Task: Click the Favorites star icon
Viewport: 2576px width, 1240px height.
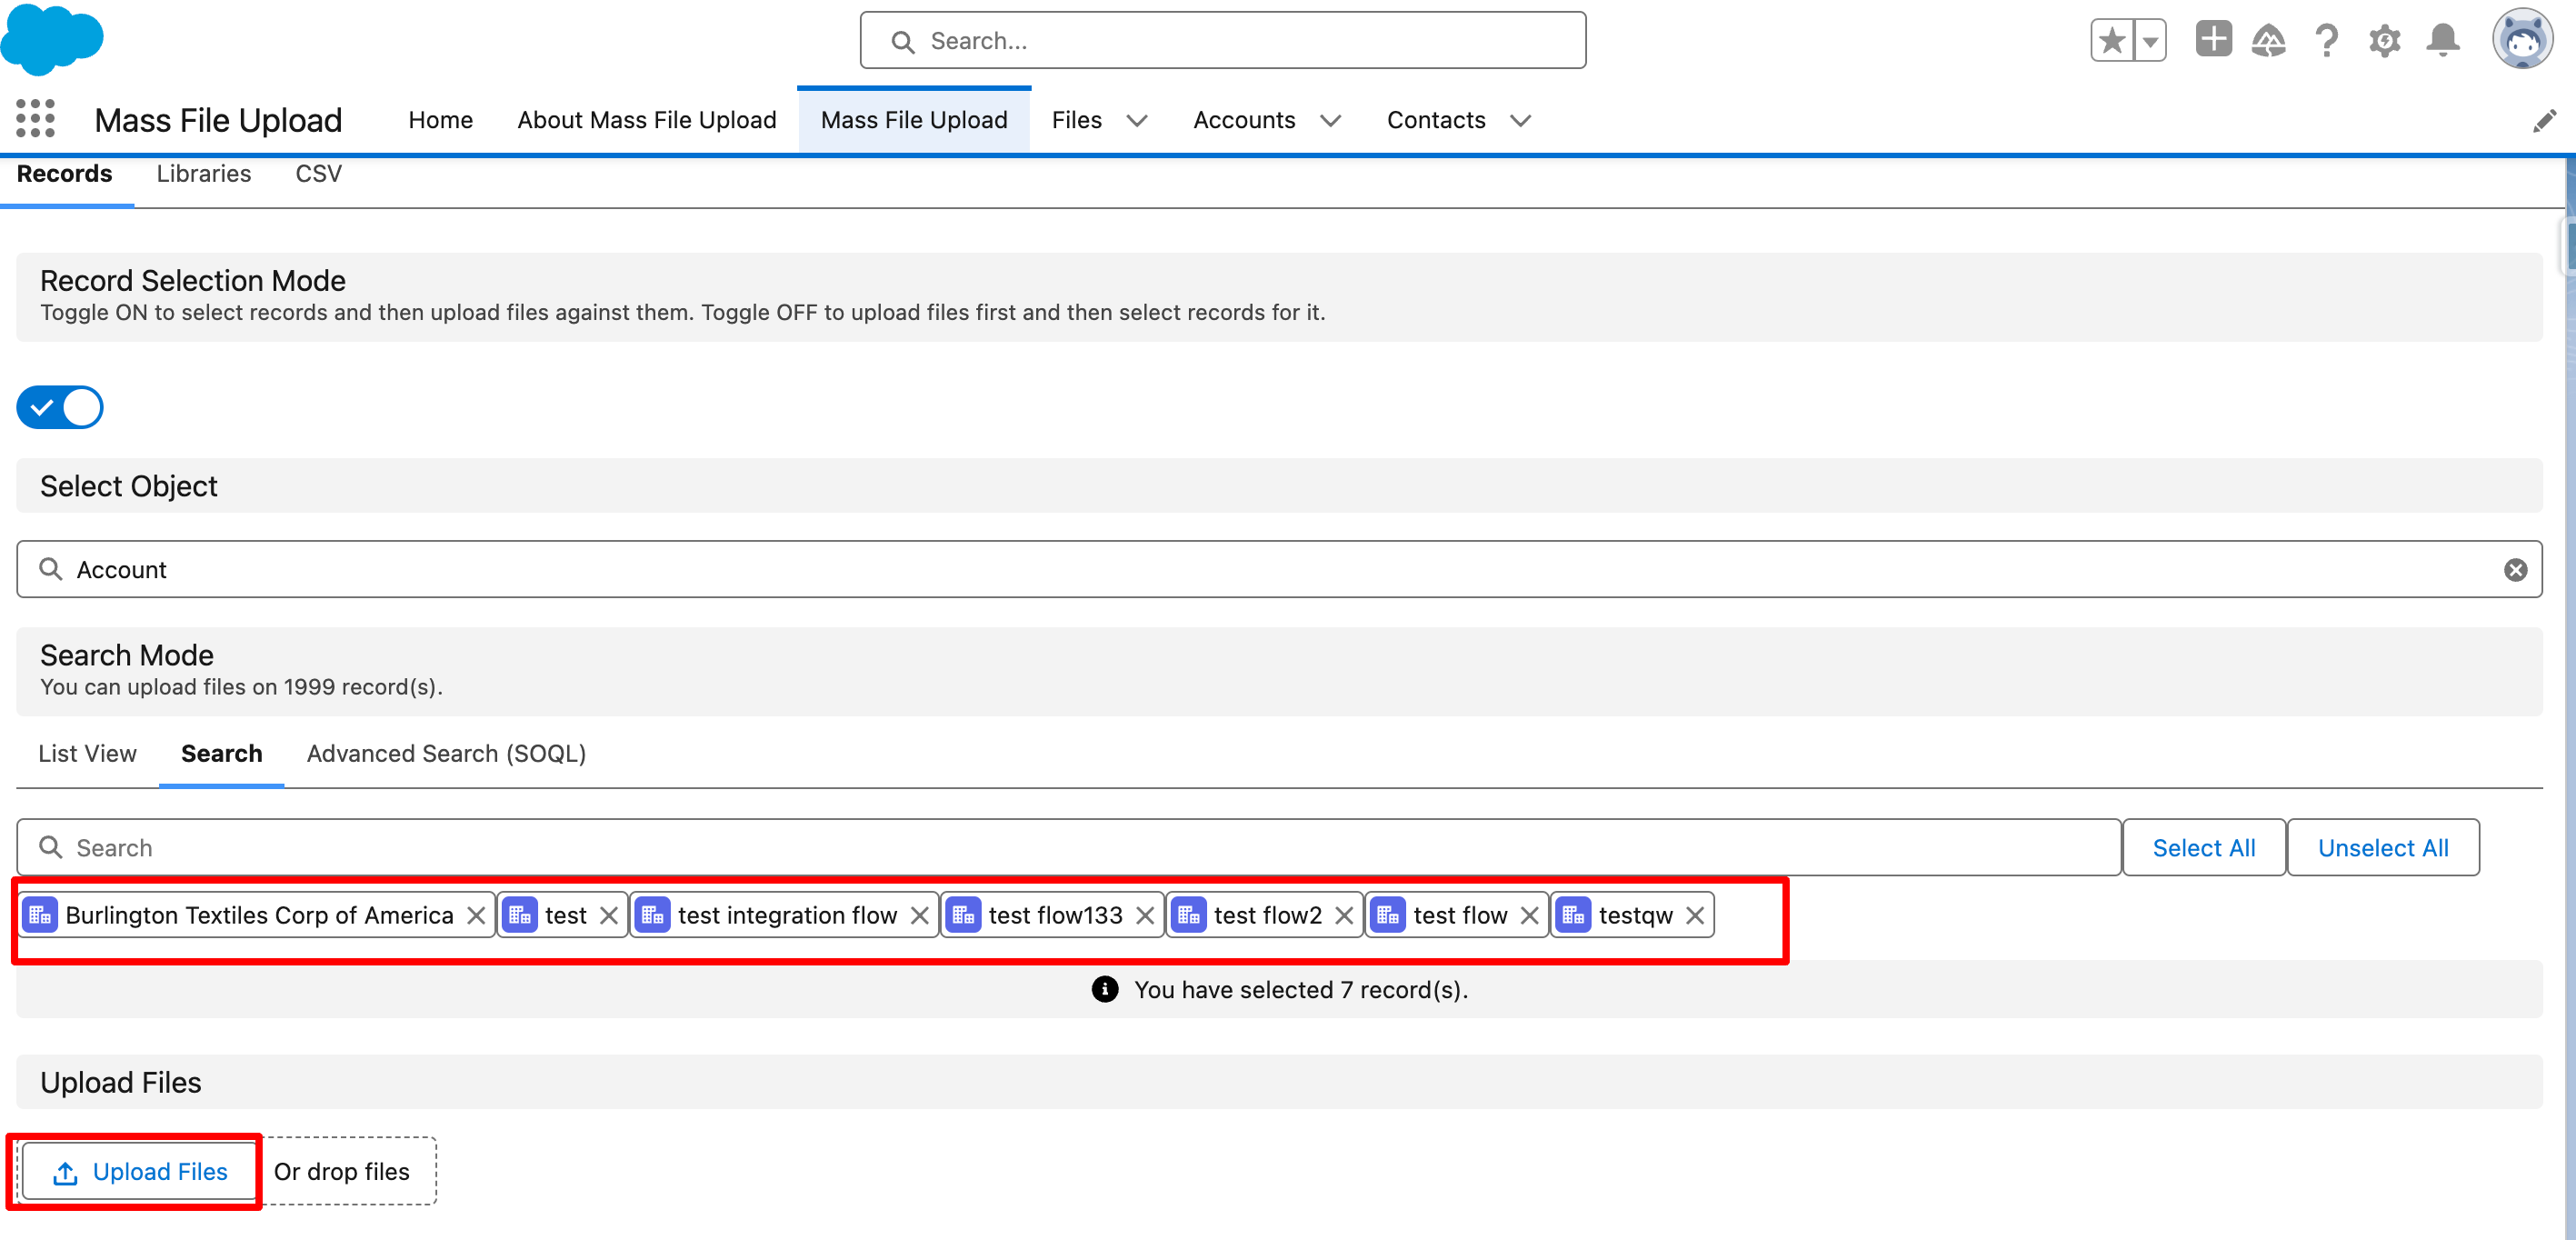Action: click(2112, 41)
